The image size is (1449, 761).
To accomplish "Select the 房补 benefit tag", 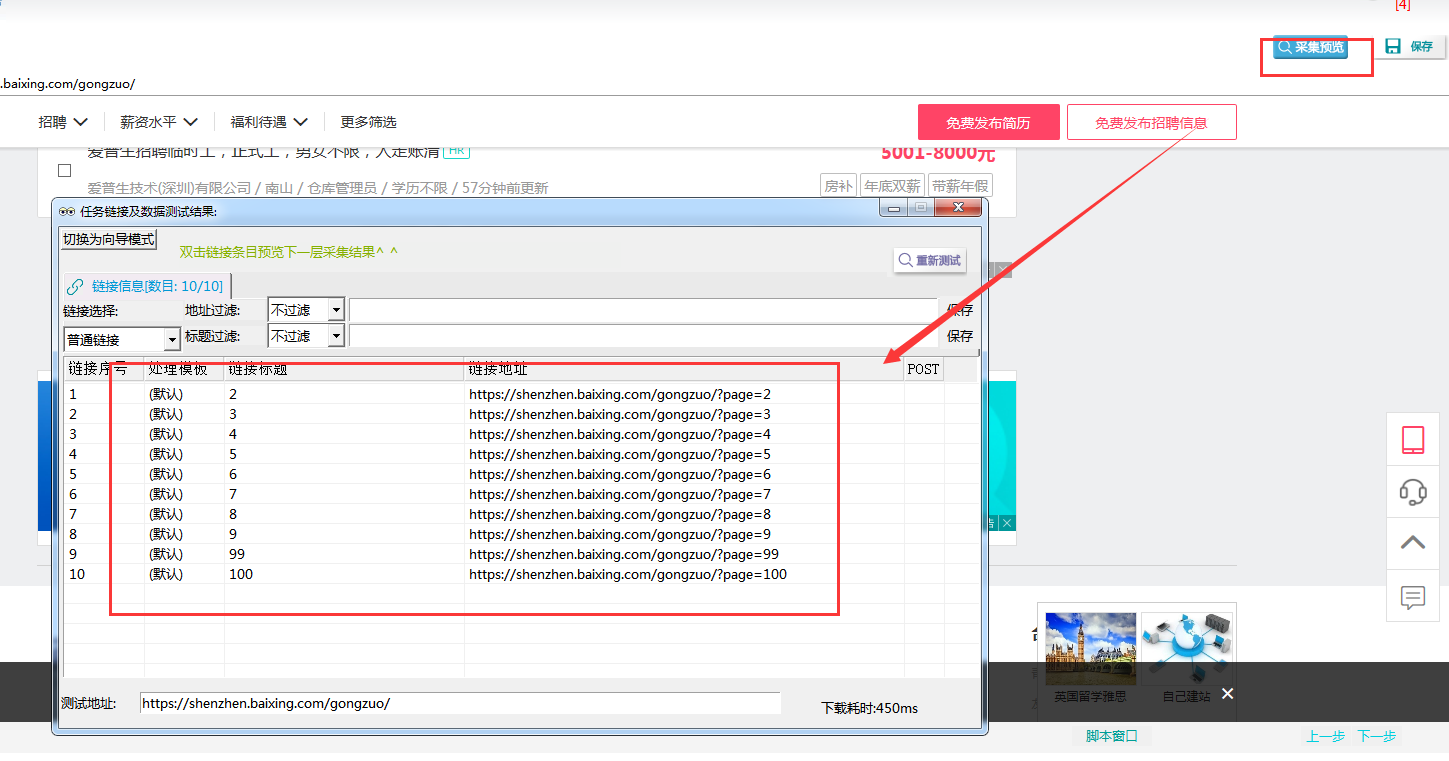I will tap(838, 186).
